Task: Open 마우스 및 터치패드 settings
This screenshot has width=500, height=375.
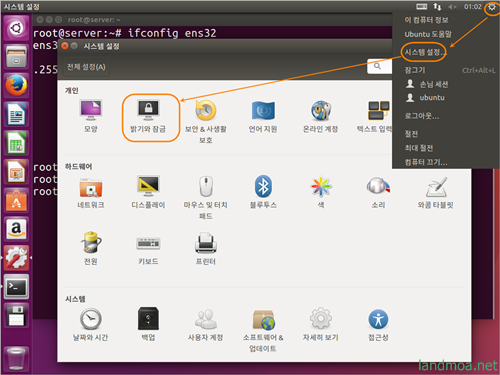Action: click(206, 197)
